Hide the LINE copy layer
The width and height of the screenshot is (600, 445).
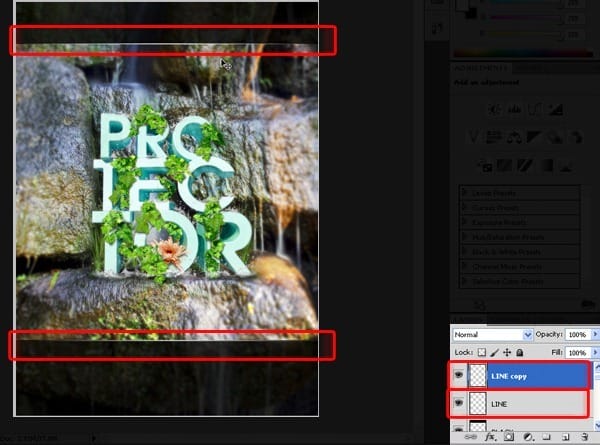pos(458,375)
